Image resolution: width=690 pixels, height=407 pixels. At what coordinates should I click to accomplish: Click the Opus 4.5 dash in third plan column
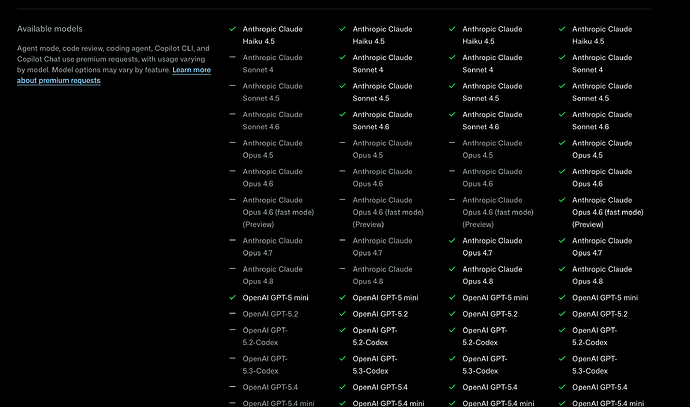click(452, 143)
